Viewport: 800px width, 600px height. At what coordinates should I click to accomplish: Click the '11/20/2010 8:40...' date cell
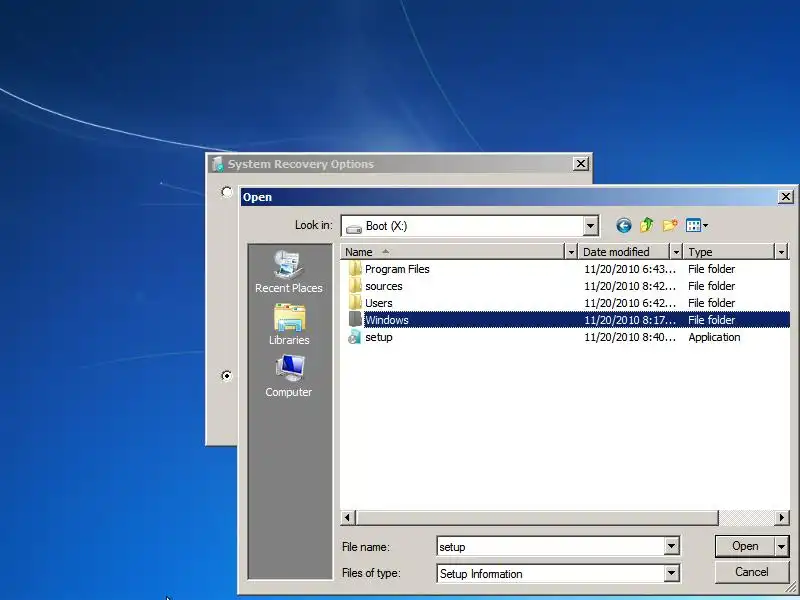tap(630, 337)
